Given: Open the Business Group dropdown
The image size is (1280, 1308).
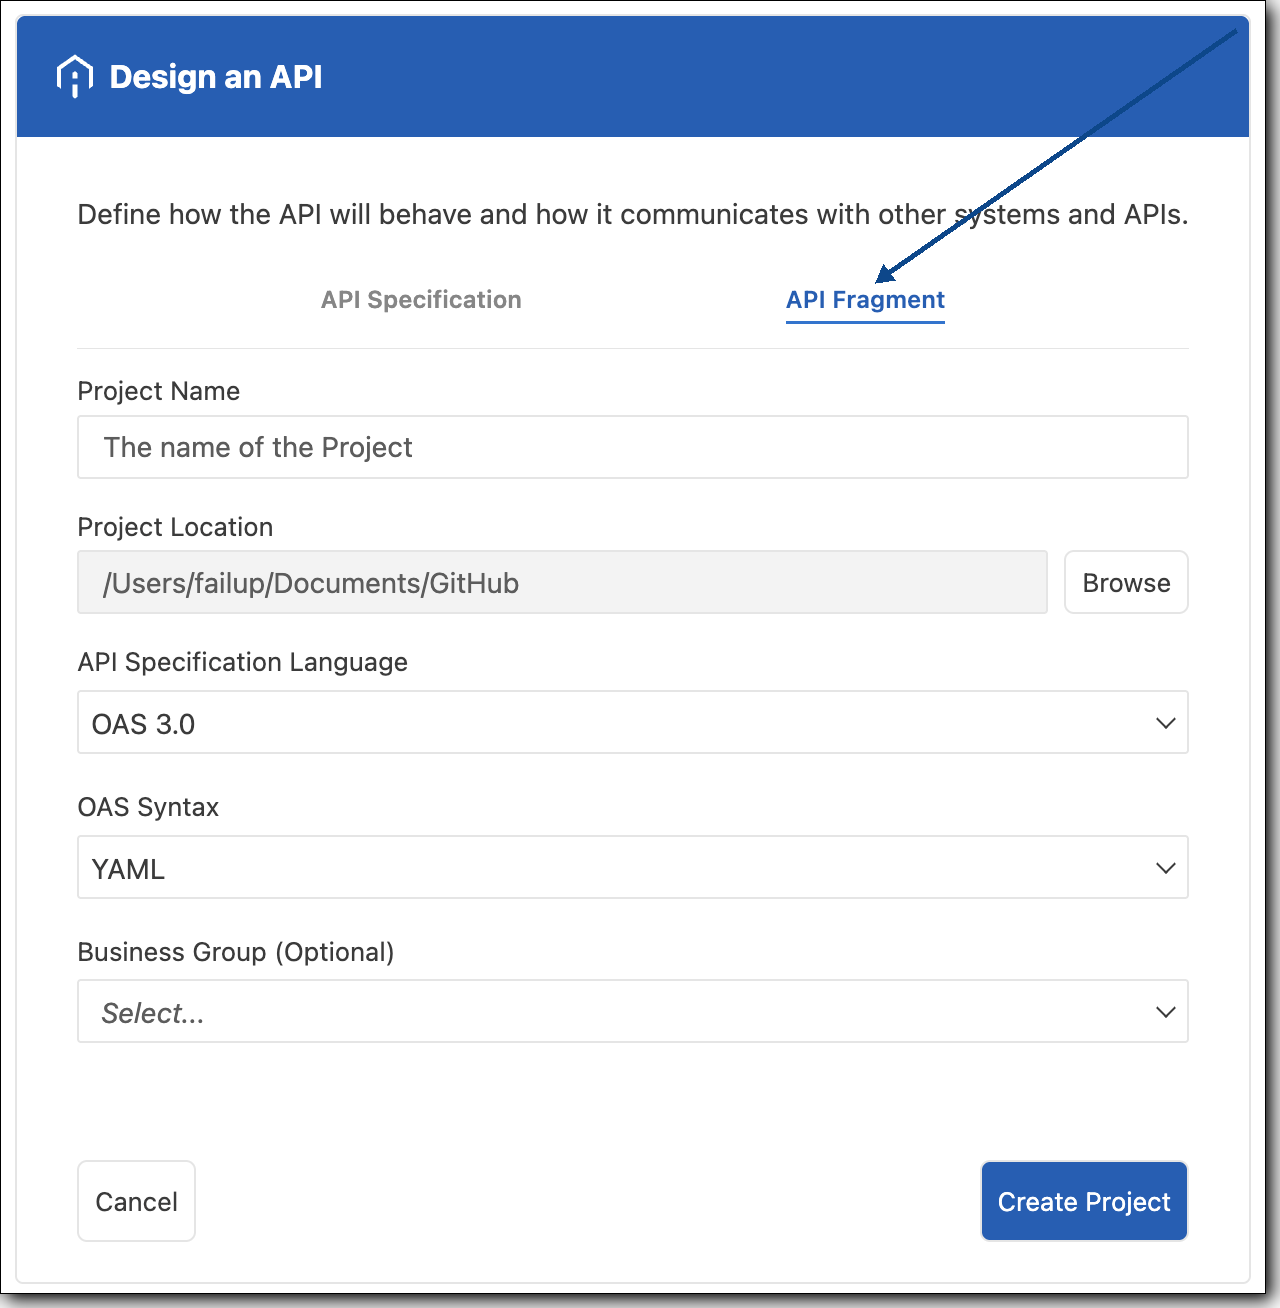Looking at the screenshot, I should pos(632,1011).
